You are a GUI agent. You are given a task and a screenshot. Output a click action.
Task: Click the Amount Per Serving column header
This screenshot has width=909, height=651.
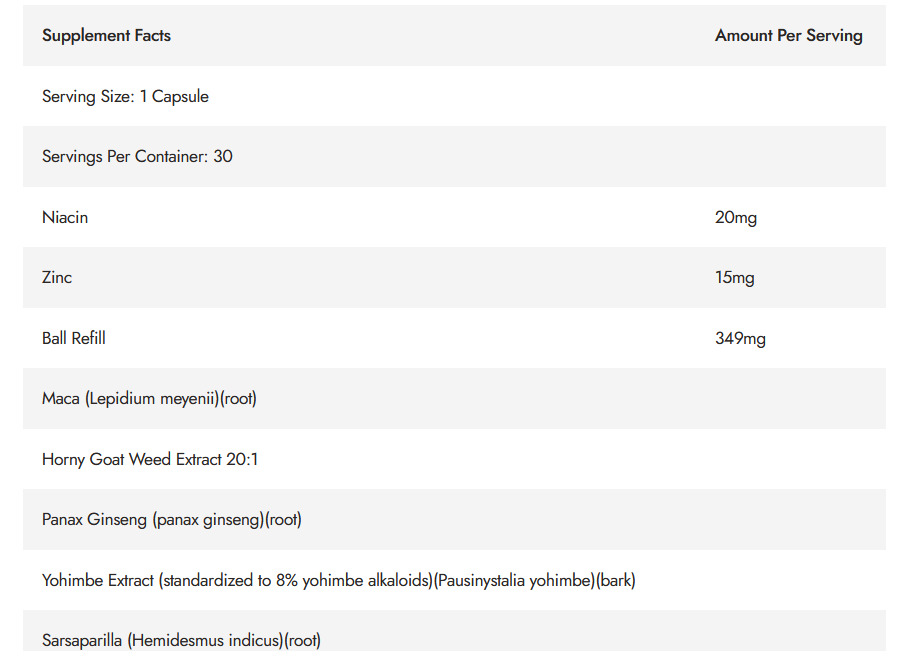pyautogui.click(x=788, y=35)
